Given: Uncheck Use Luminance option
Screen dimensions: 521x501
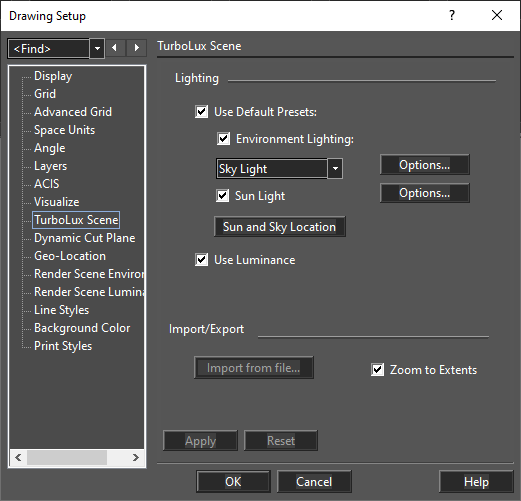Looking at the screenshot, I should tap(202, 260).
